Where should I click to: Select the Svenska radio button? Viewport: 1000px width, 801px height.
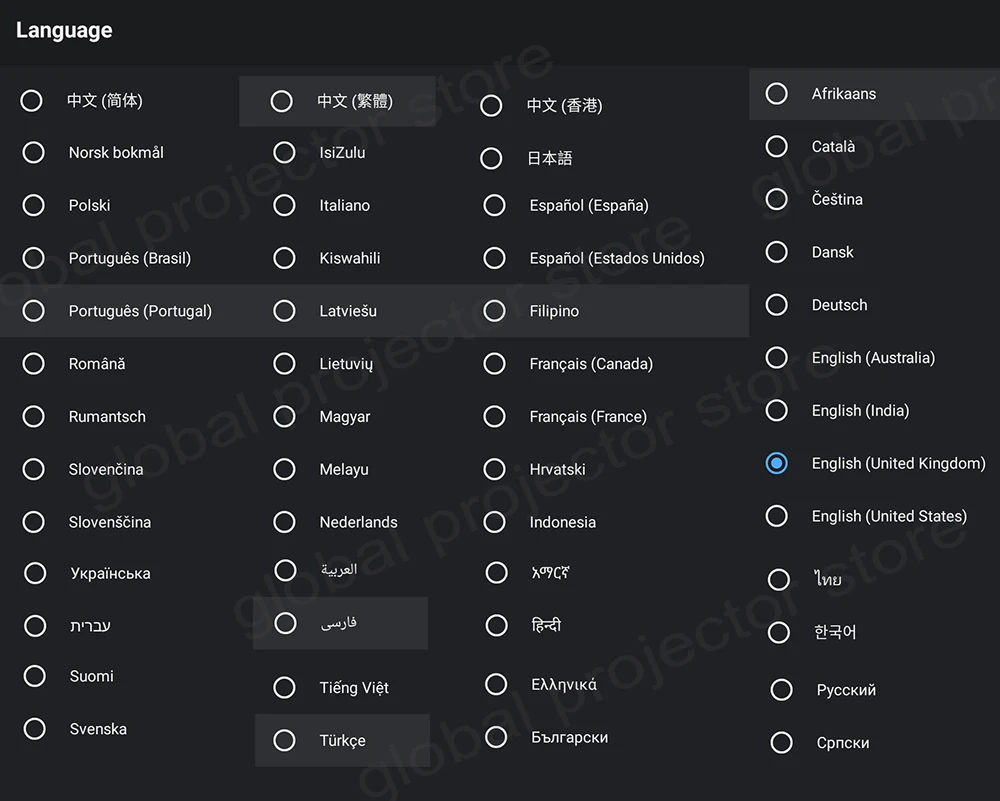[x=35, y=729]
